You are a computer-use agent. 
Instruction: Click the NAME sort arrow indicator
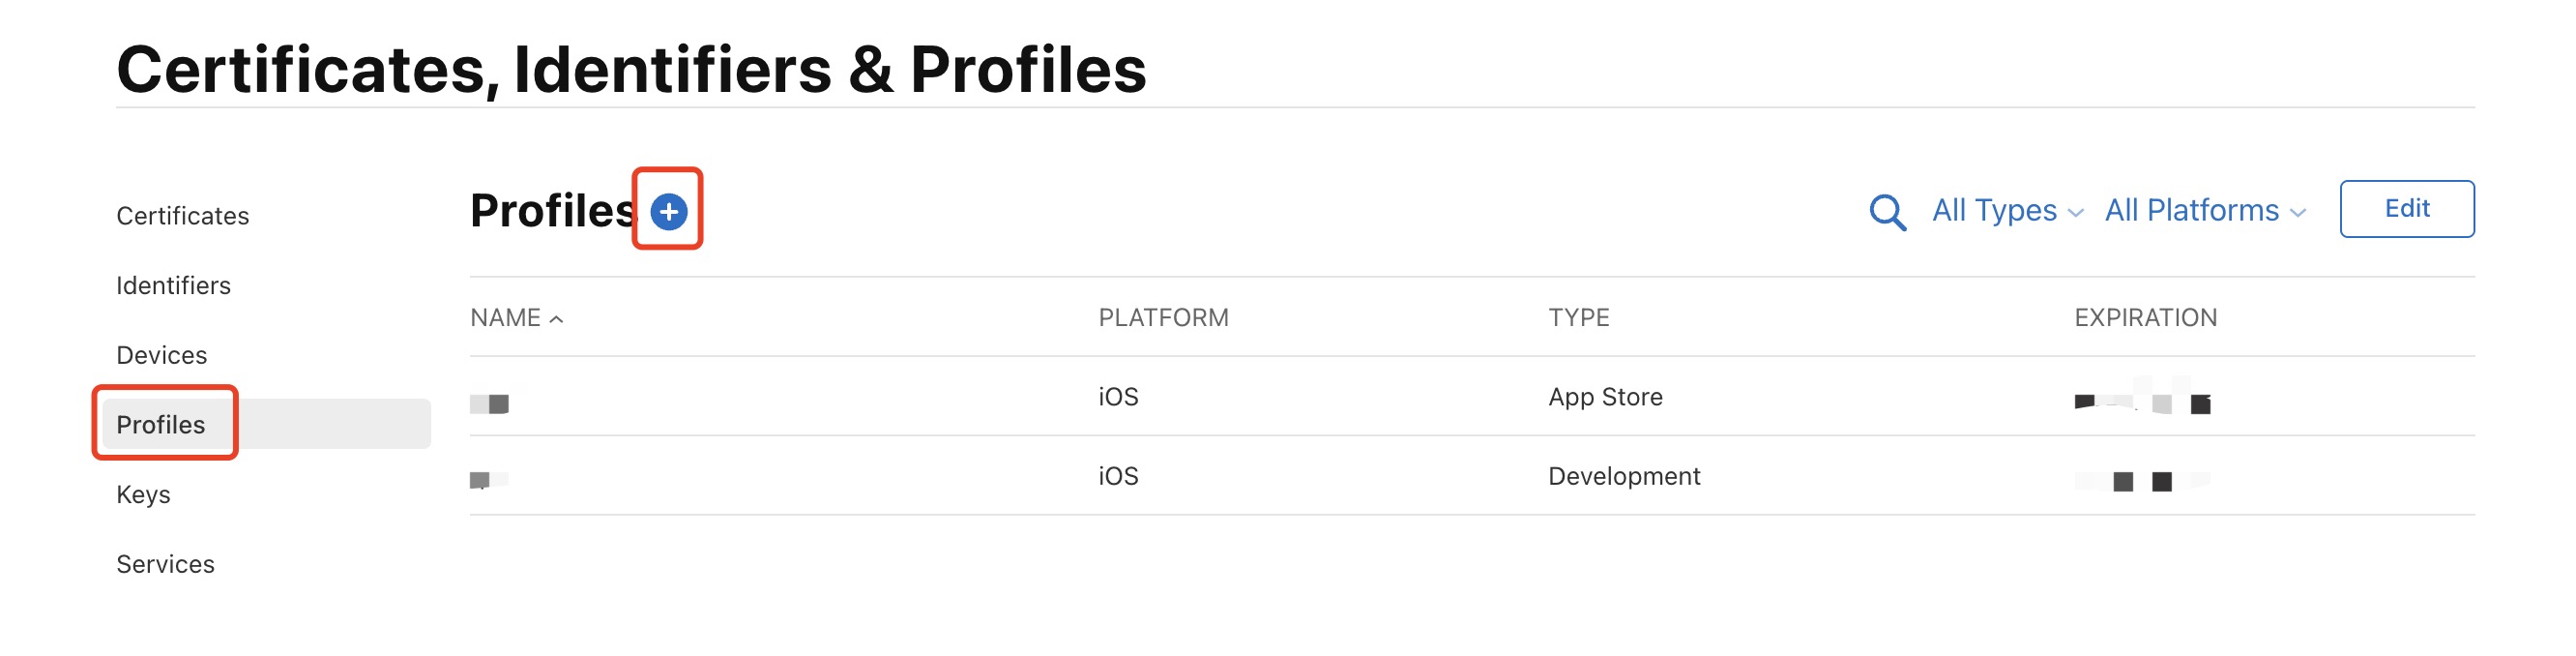[x=557, y=319]
